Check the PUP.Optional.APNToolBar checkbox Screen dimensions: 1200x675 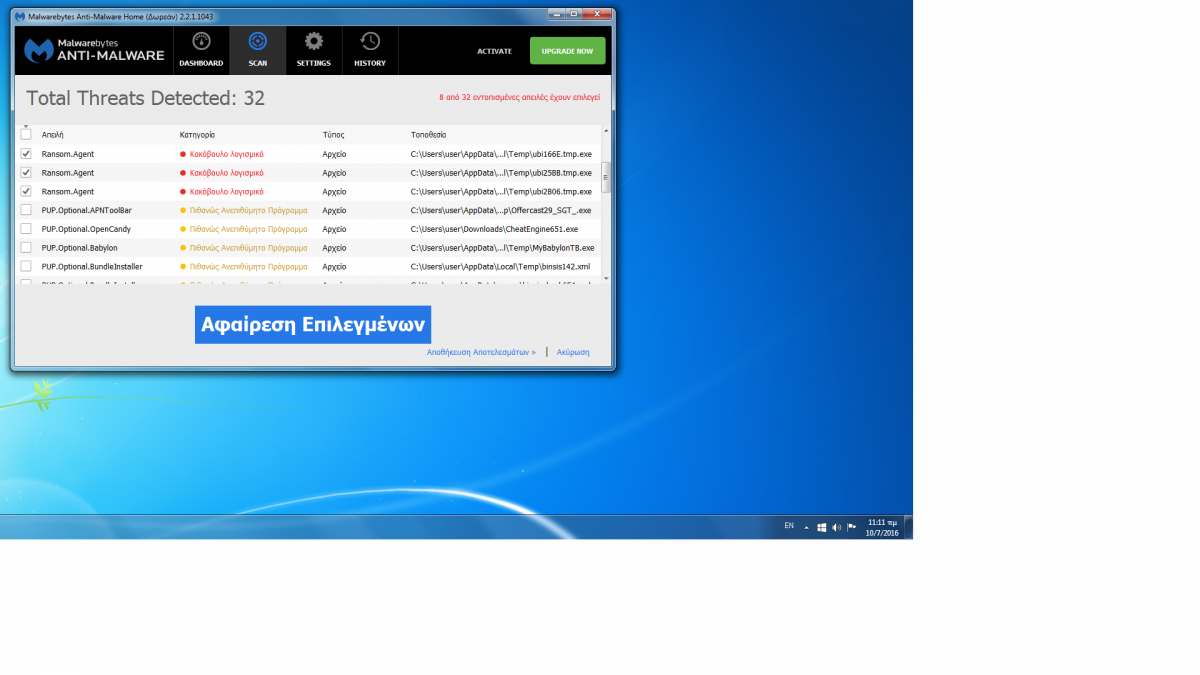click(26, 210)
